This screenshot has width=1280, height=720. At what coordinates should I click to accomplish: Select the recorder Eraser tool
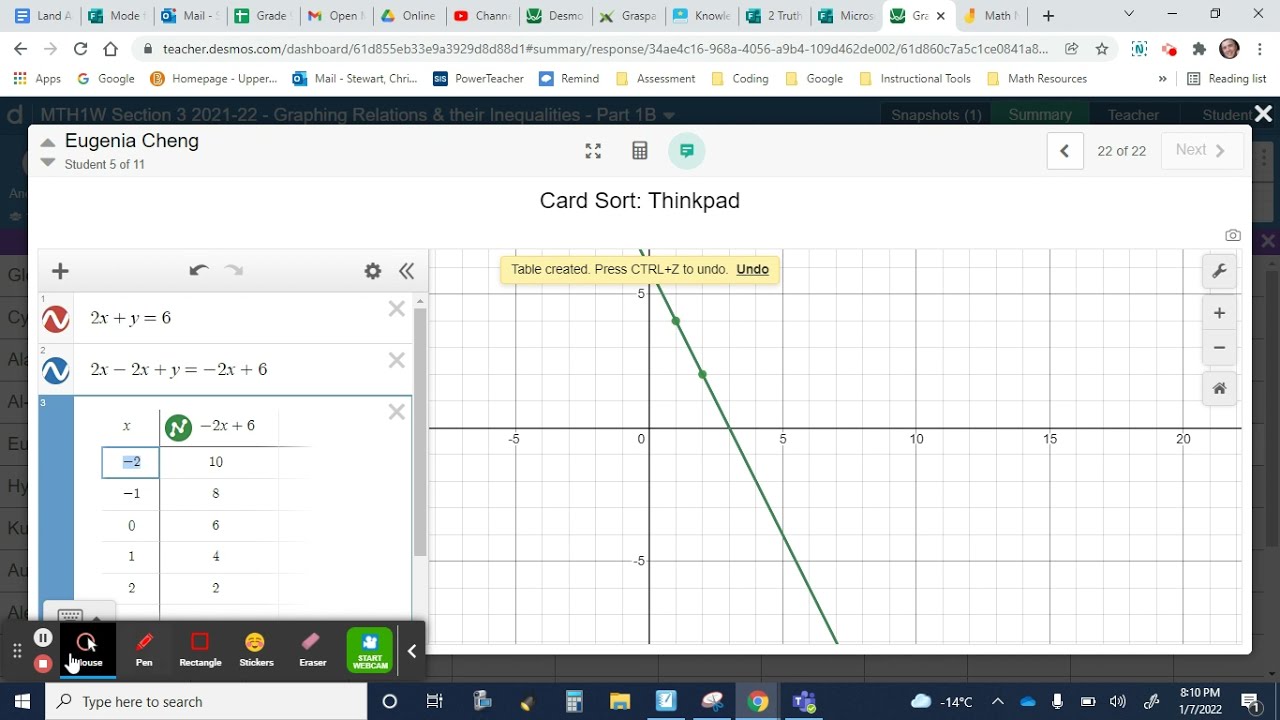tap(312, 650)
